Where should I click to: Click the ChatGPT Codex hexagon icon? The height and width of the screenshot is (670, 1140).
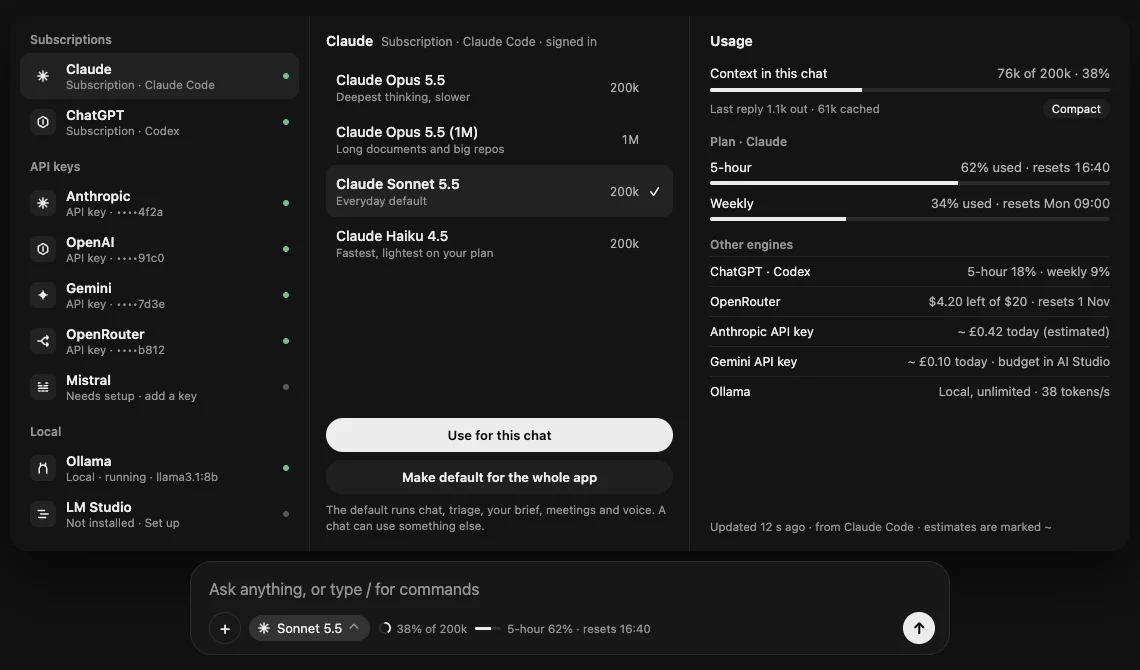coord(43,122)
